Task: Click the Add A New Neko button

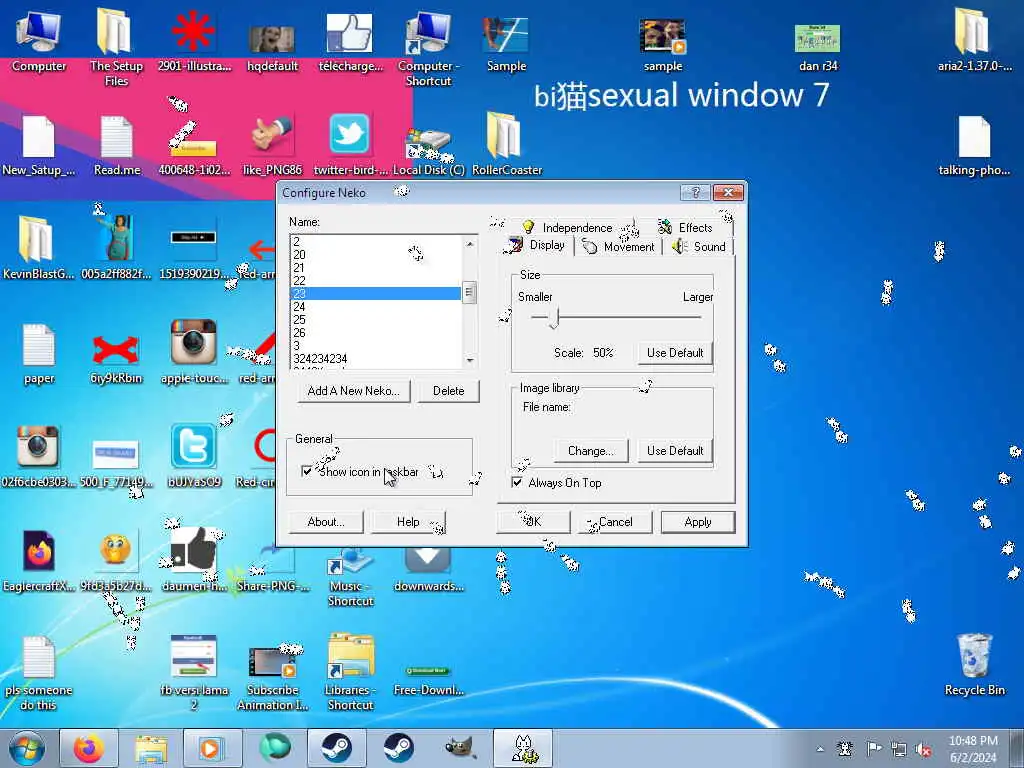Action: (x=353, y=391)
